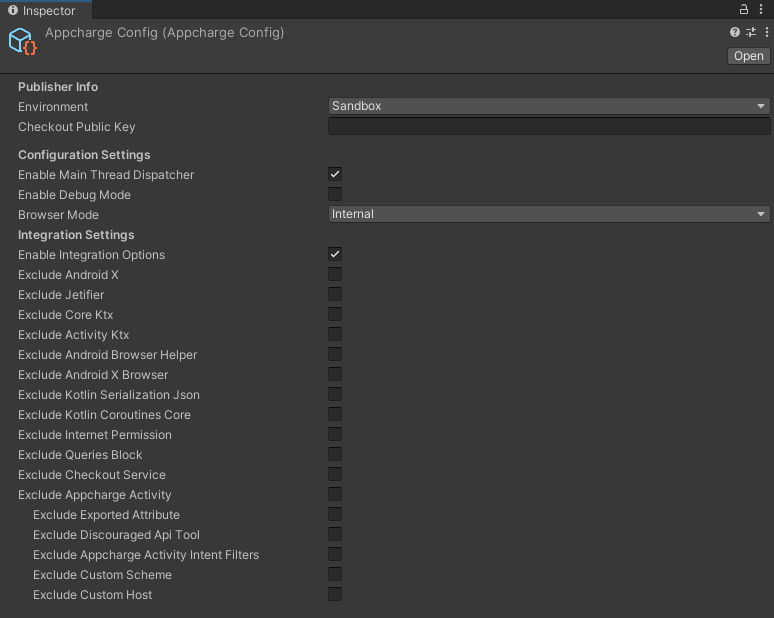Click the Enable Debug Mode label

(74, 195)
